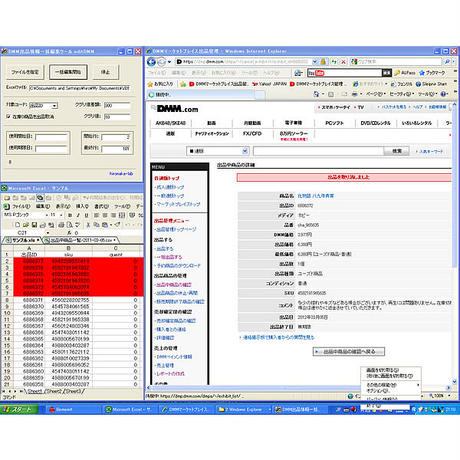Click the IE refresh icon beside address bar

click(334, 62)
